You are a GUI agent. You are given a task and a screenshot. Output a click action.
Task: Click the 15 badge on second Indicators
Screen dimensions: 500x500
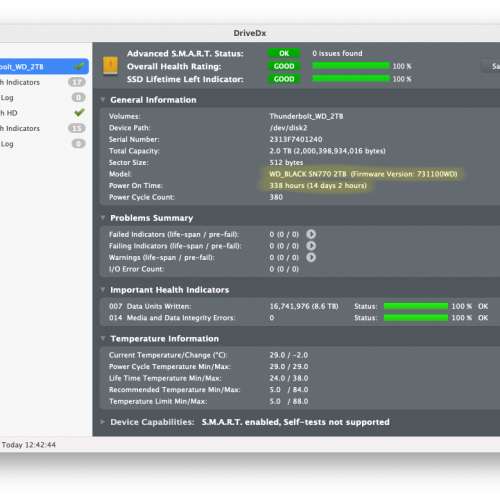click(x=77, y=128)
